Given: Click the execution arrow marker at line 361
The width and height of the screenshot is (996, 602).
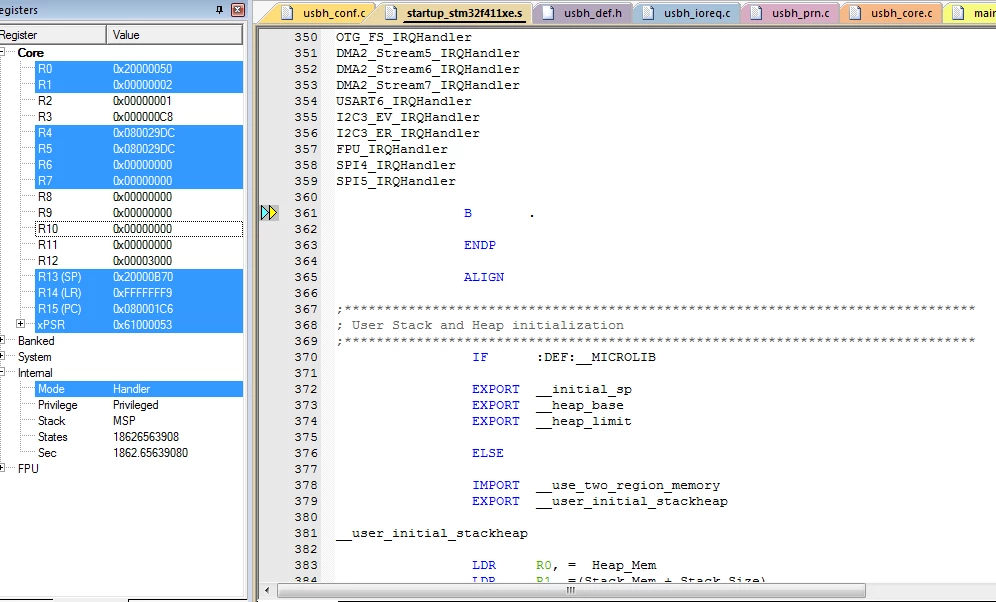Looking at the screenshot, I should (x=269, y=213).
